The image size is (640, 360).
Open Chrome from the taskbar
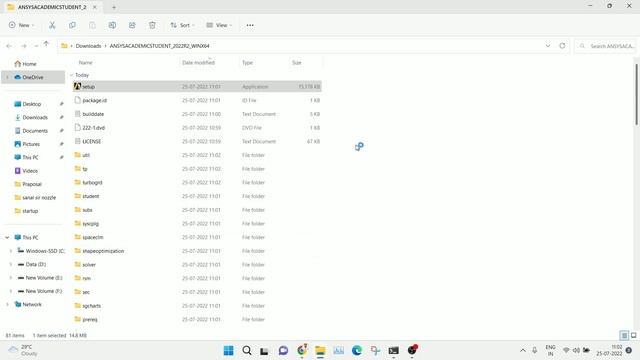[302, 350]
